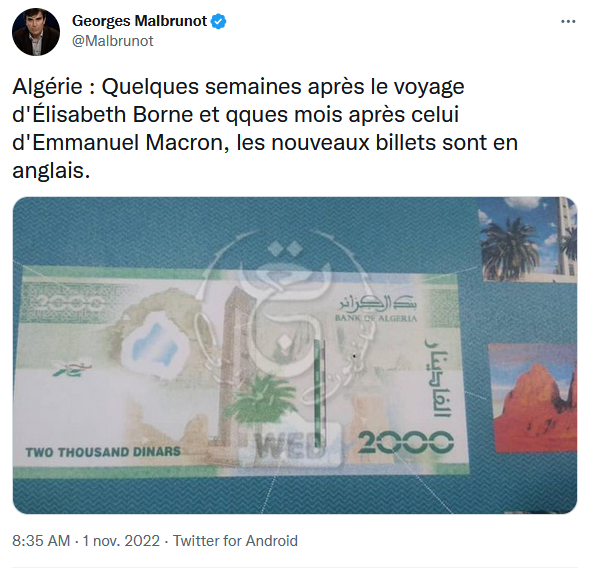Click the Georges Malbrunot display name
590x575 pixels.
pyautogui.click(x=139, y=21)
